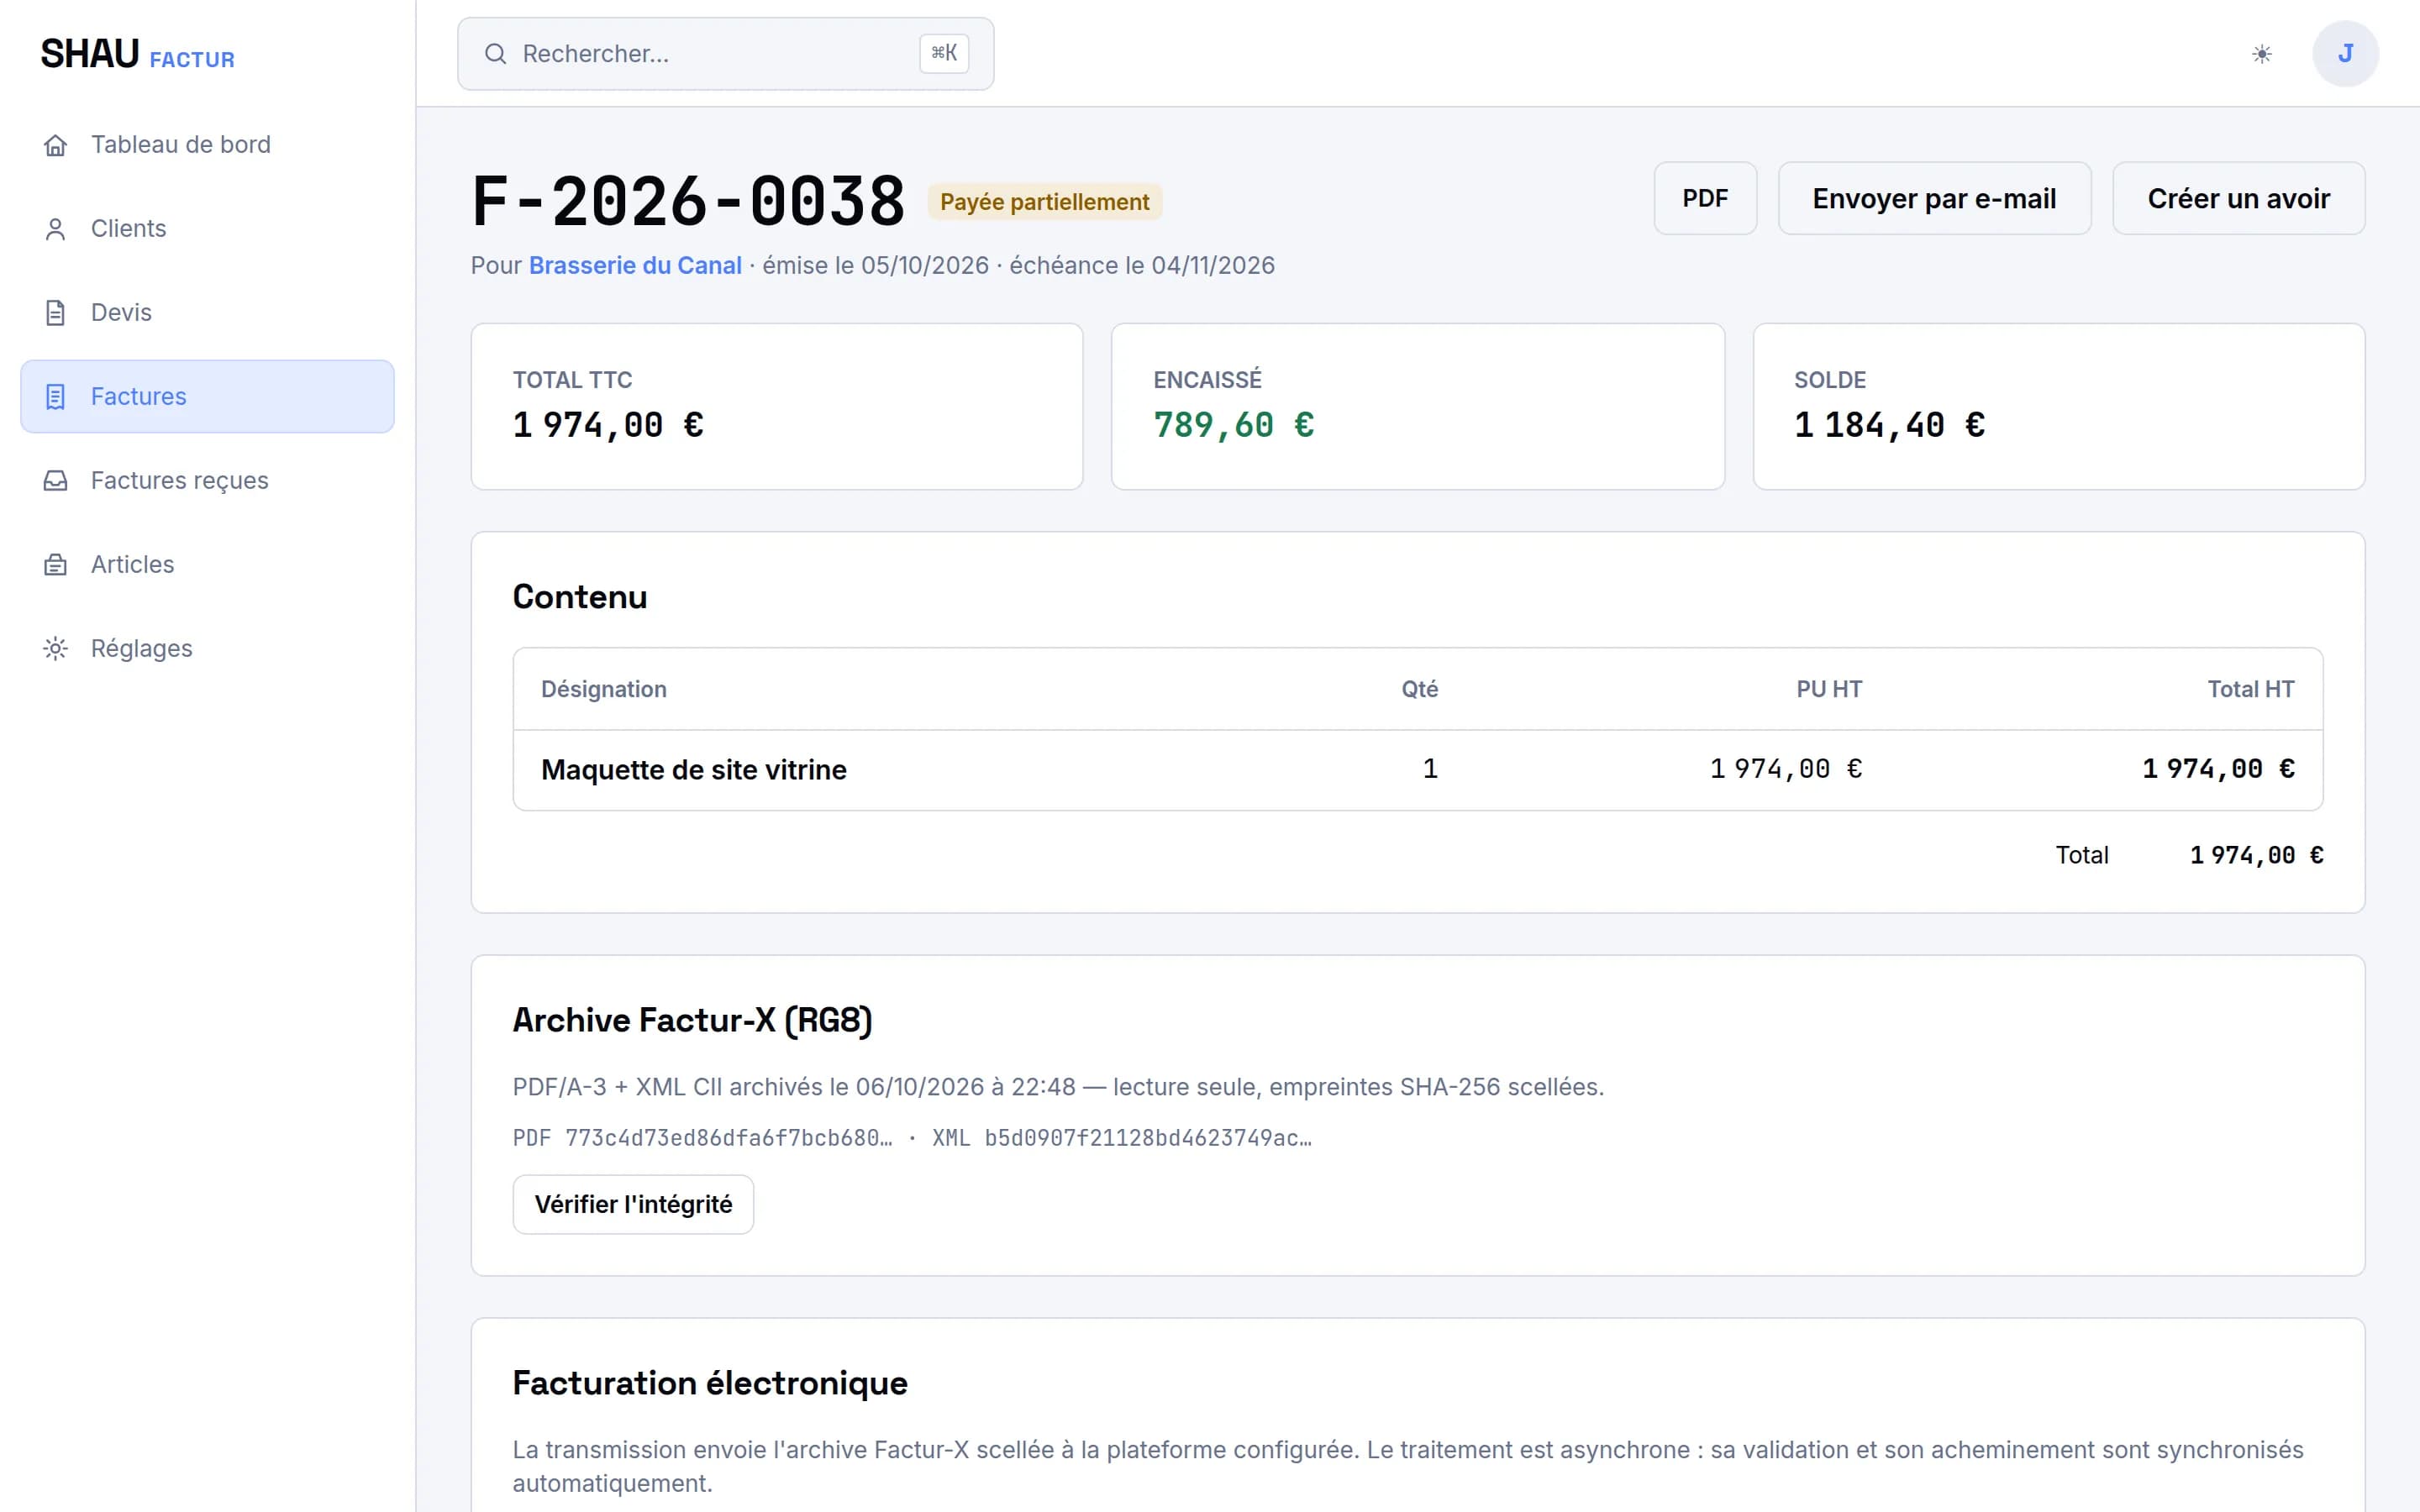Open the user avatar J menu

2345,54
